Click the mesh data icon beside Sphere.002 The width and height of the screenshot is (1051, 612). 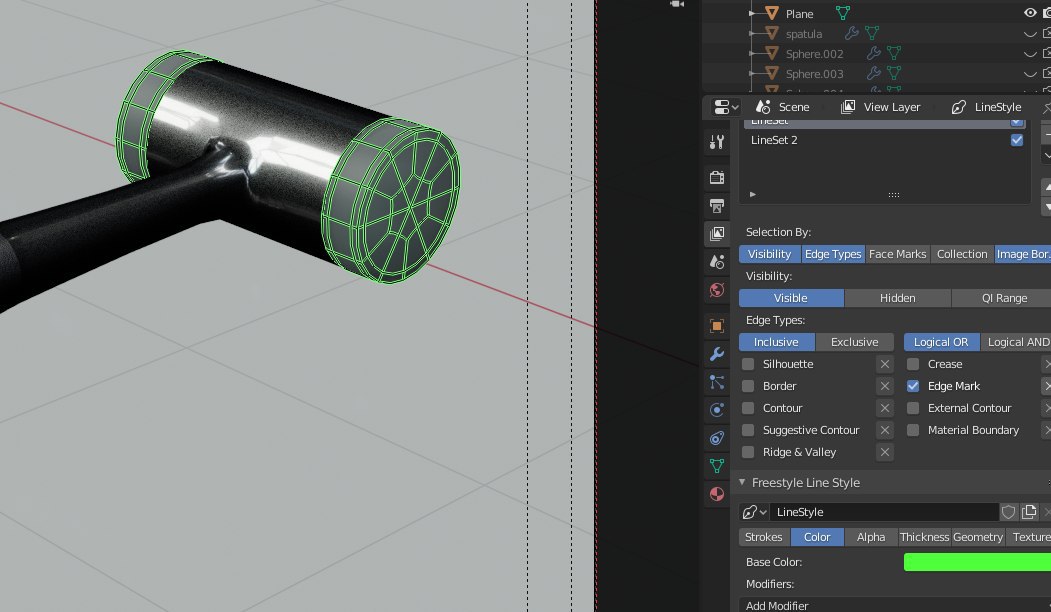pos(893,53)
